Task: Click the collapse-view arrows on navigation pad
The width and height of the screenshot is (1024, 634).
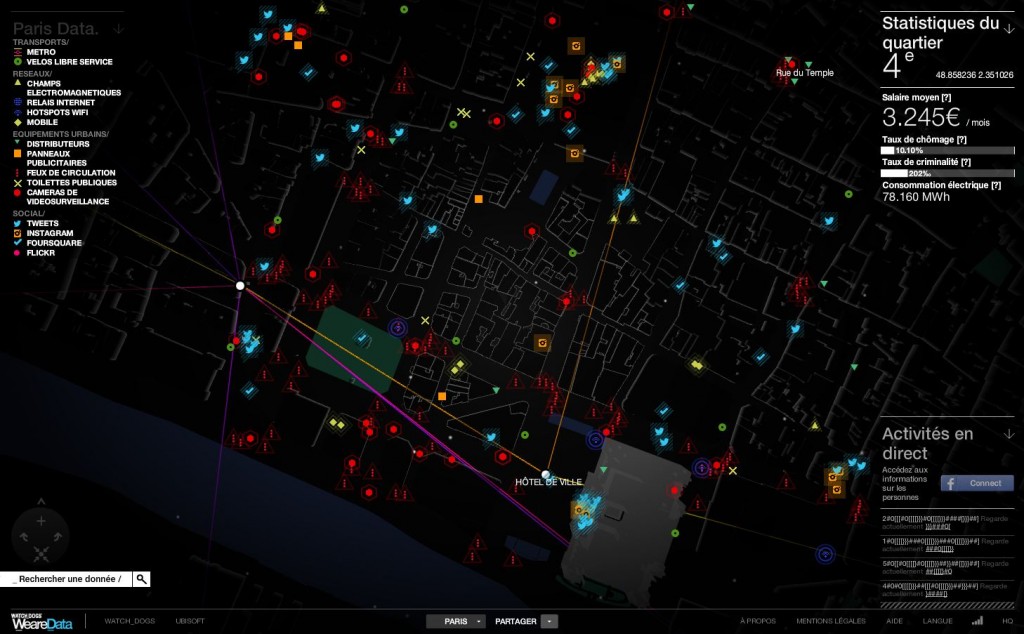Action: (x=41, y=553)
